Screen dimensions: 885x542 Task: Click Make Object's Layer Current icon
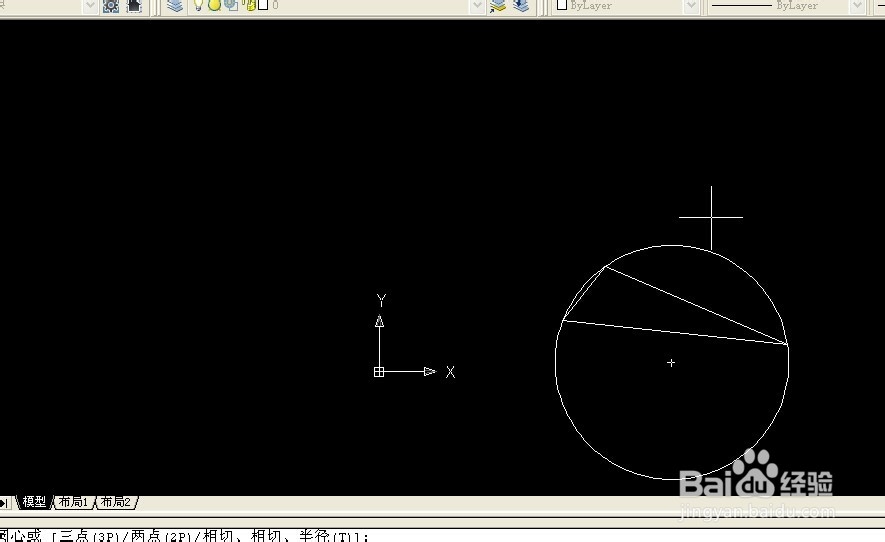click(x=498, y=6)
